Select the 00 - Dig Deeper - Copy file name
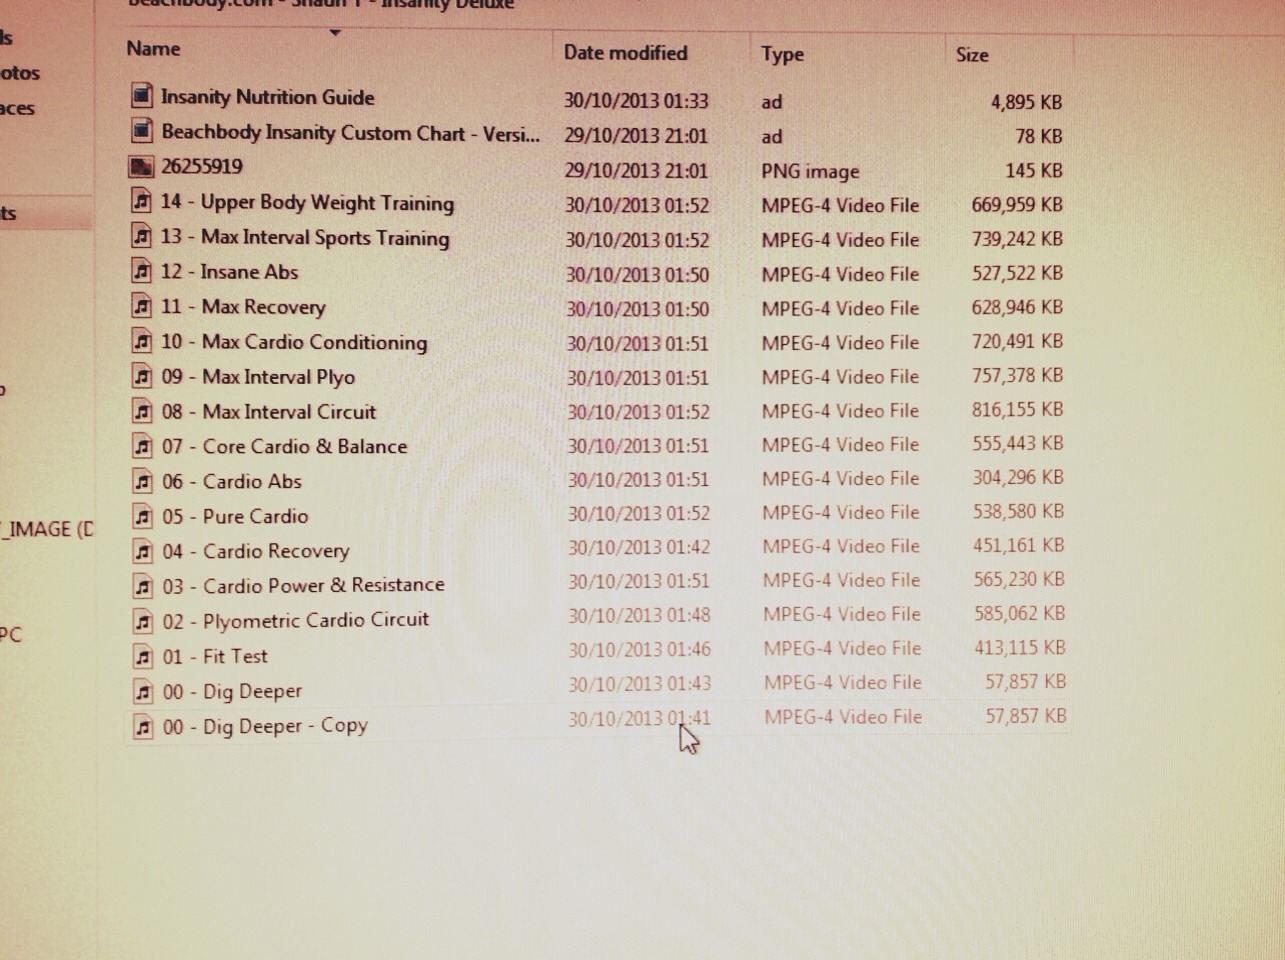The image size is (1285, 960). pyautogui.click(x=265, y=726)
